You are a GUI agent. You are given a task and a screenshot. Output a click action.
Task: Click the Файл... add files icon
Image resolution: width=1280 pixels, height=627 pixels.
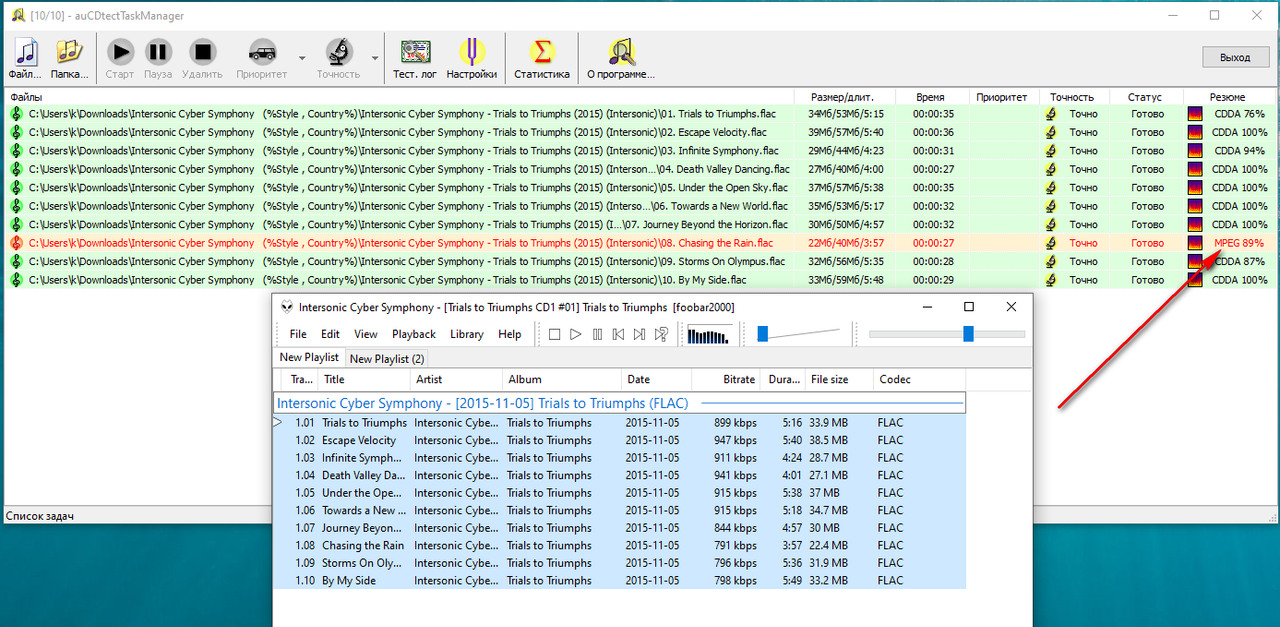coord(26,52)
